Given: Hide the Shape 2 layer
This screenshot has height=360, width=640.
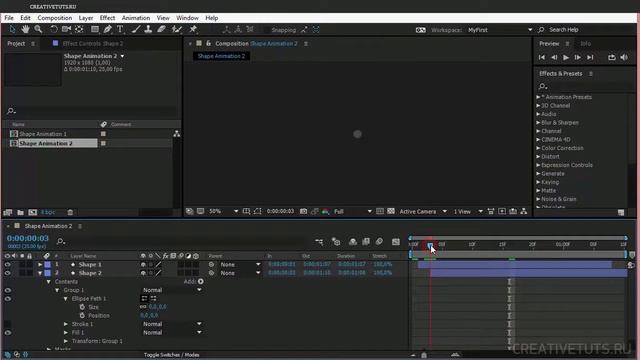Looking at the screenshot, I should (7, 273).
